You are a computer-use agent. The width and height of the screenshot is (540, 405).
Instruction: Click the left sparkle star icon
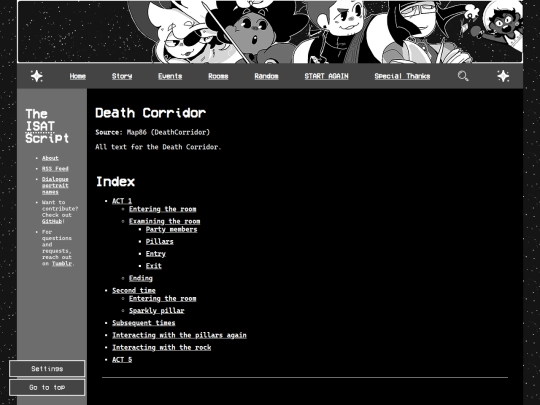click(x=37, y=76)
